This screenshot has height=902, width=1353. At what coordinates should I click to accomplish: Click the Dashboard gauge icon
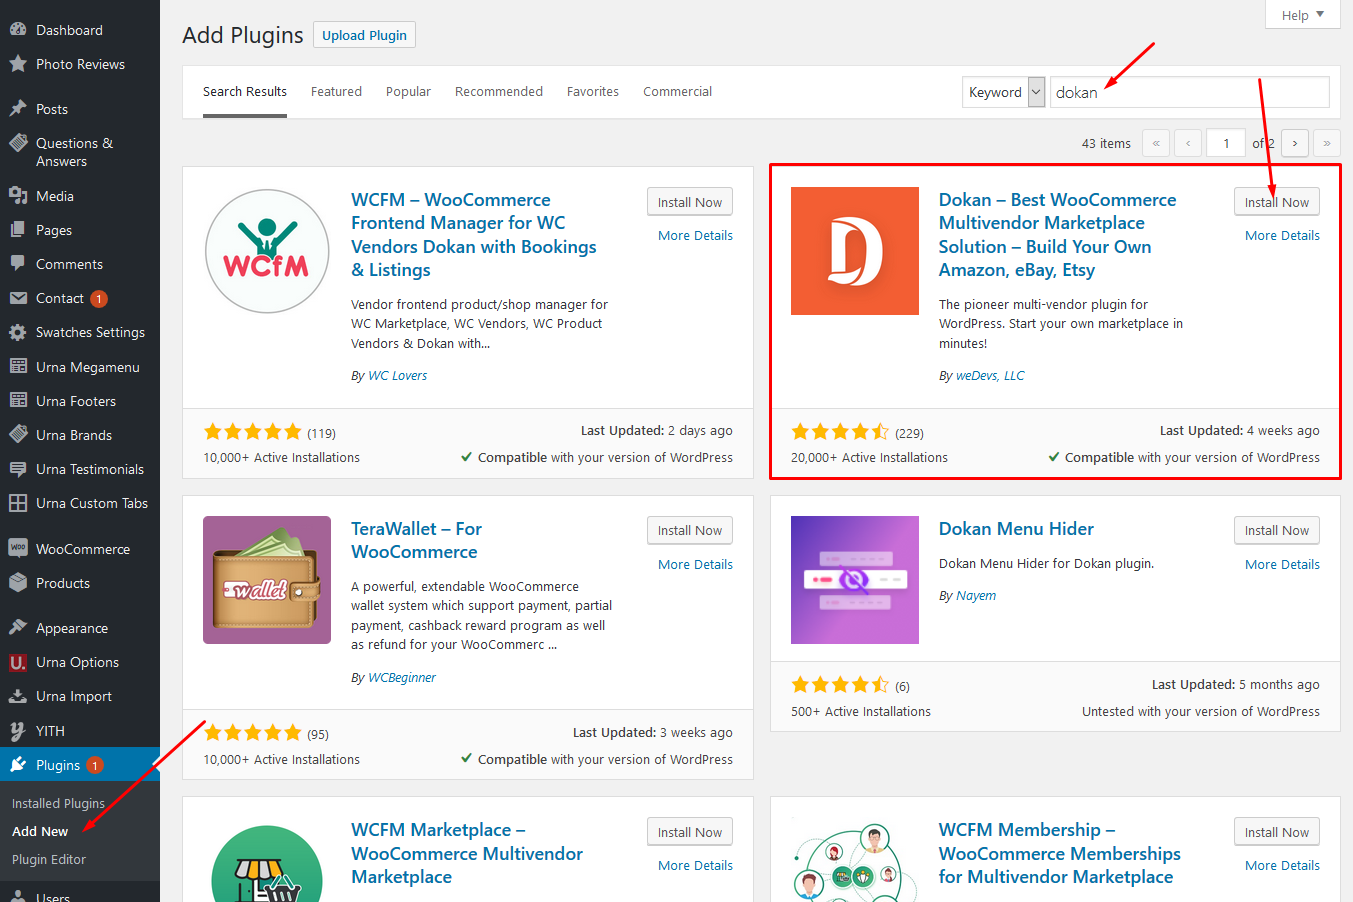18,30
